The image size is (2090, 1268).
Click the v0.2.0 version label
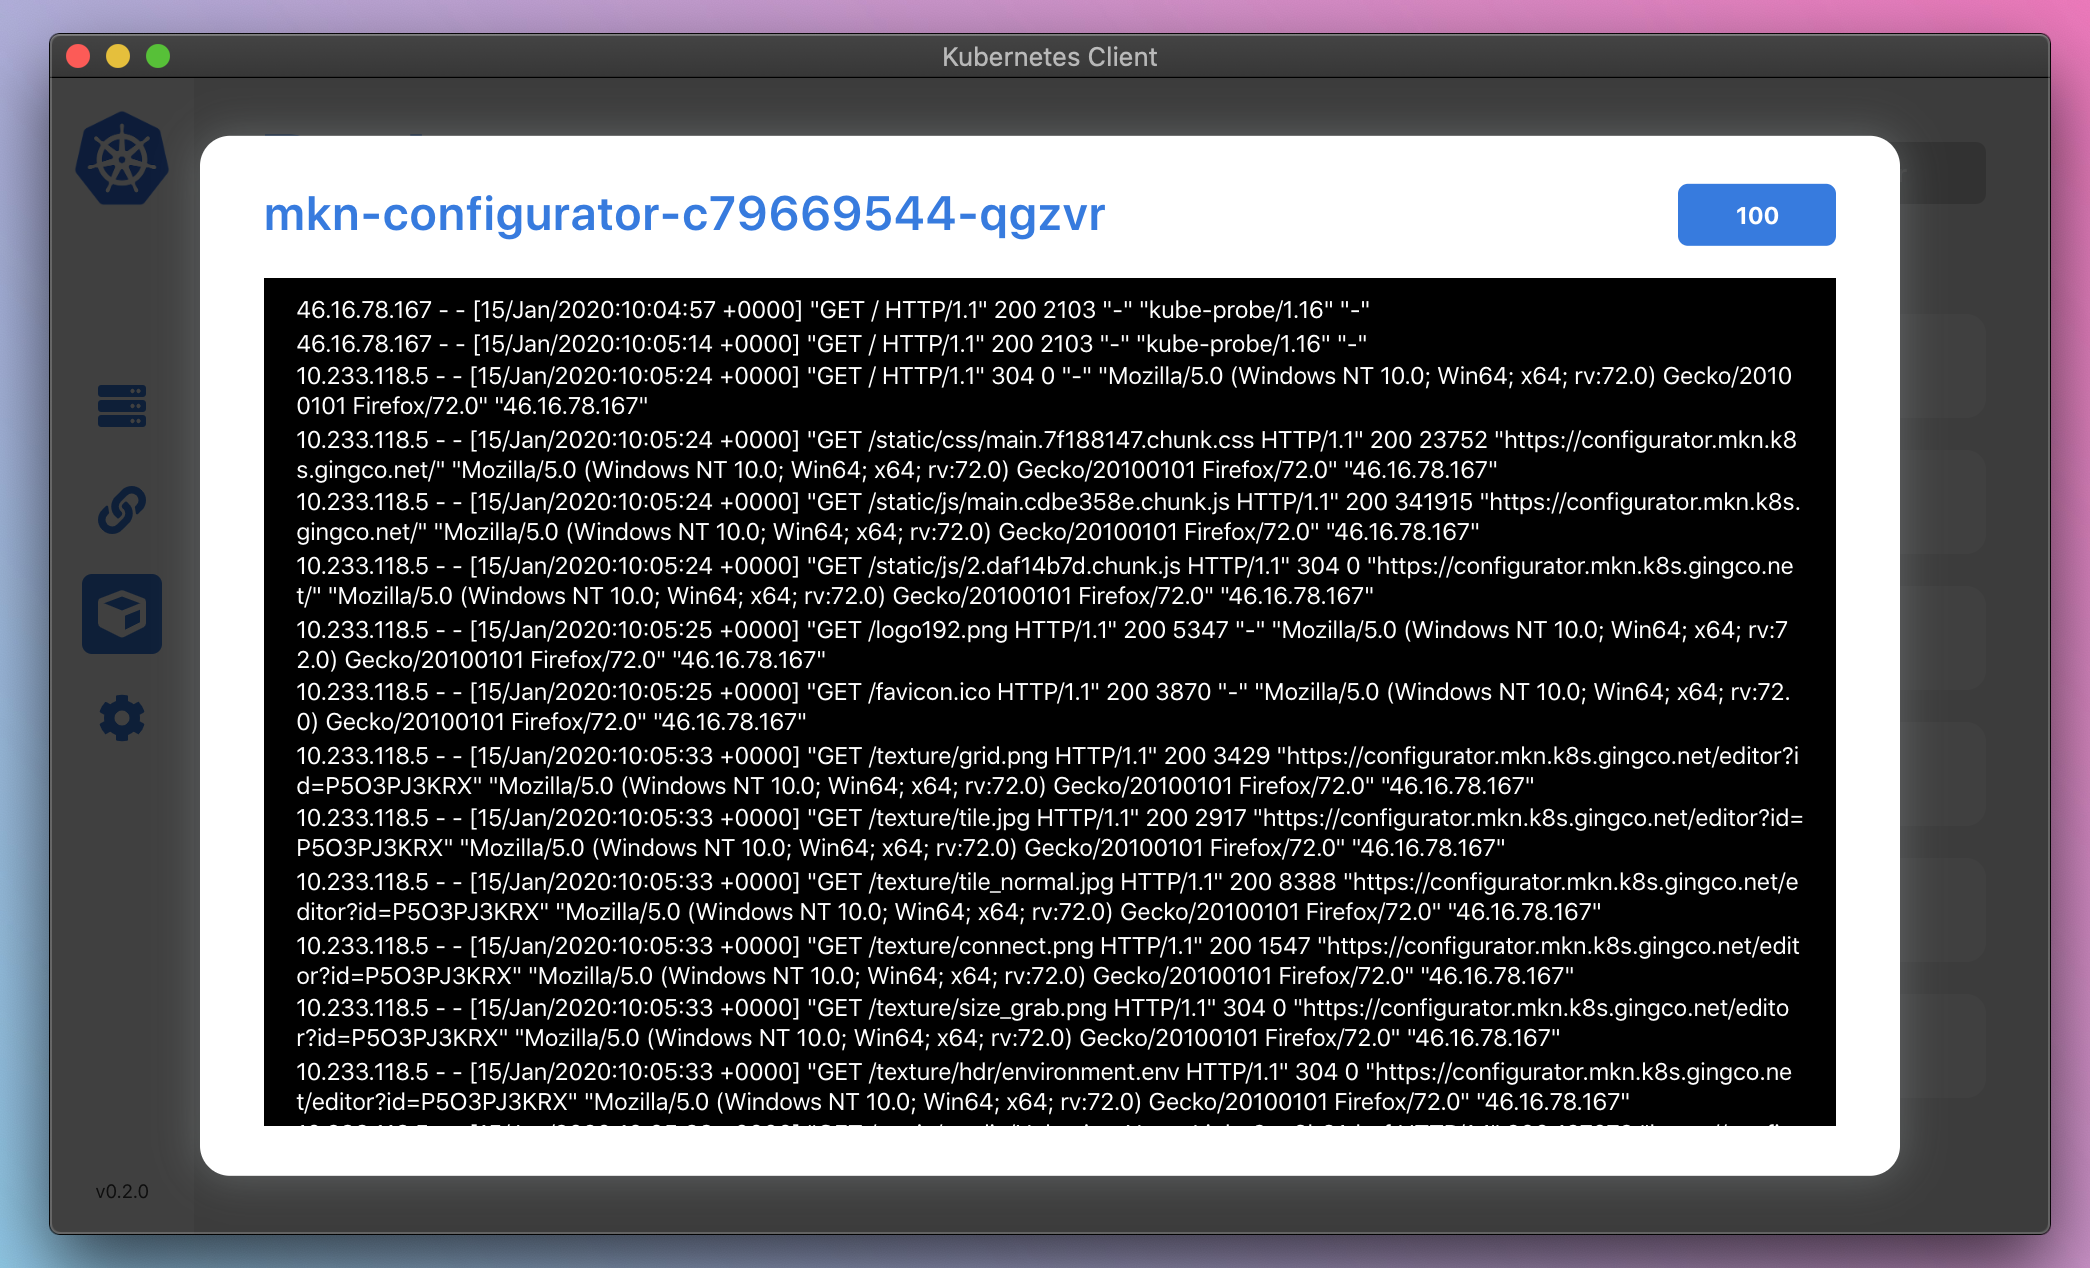122,1191
